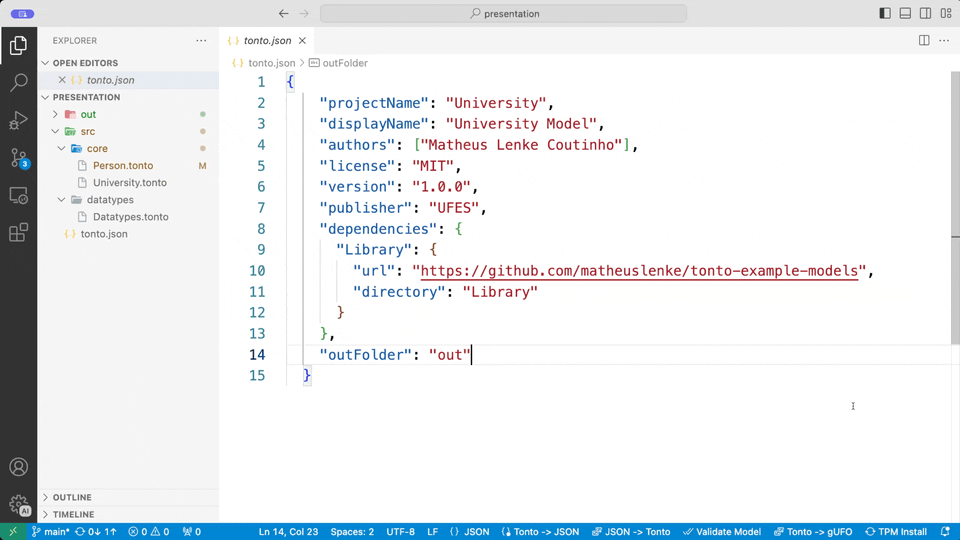960x540 pixels.
Task: Open the Search view in activity bar
Action: (18, 82)
